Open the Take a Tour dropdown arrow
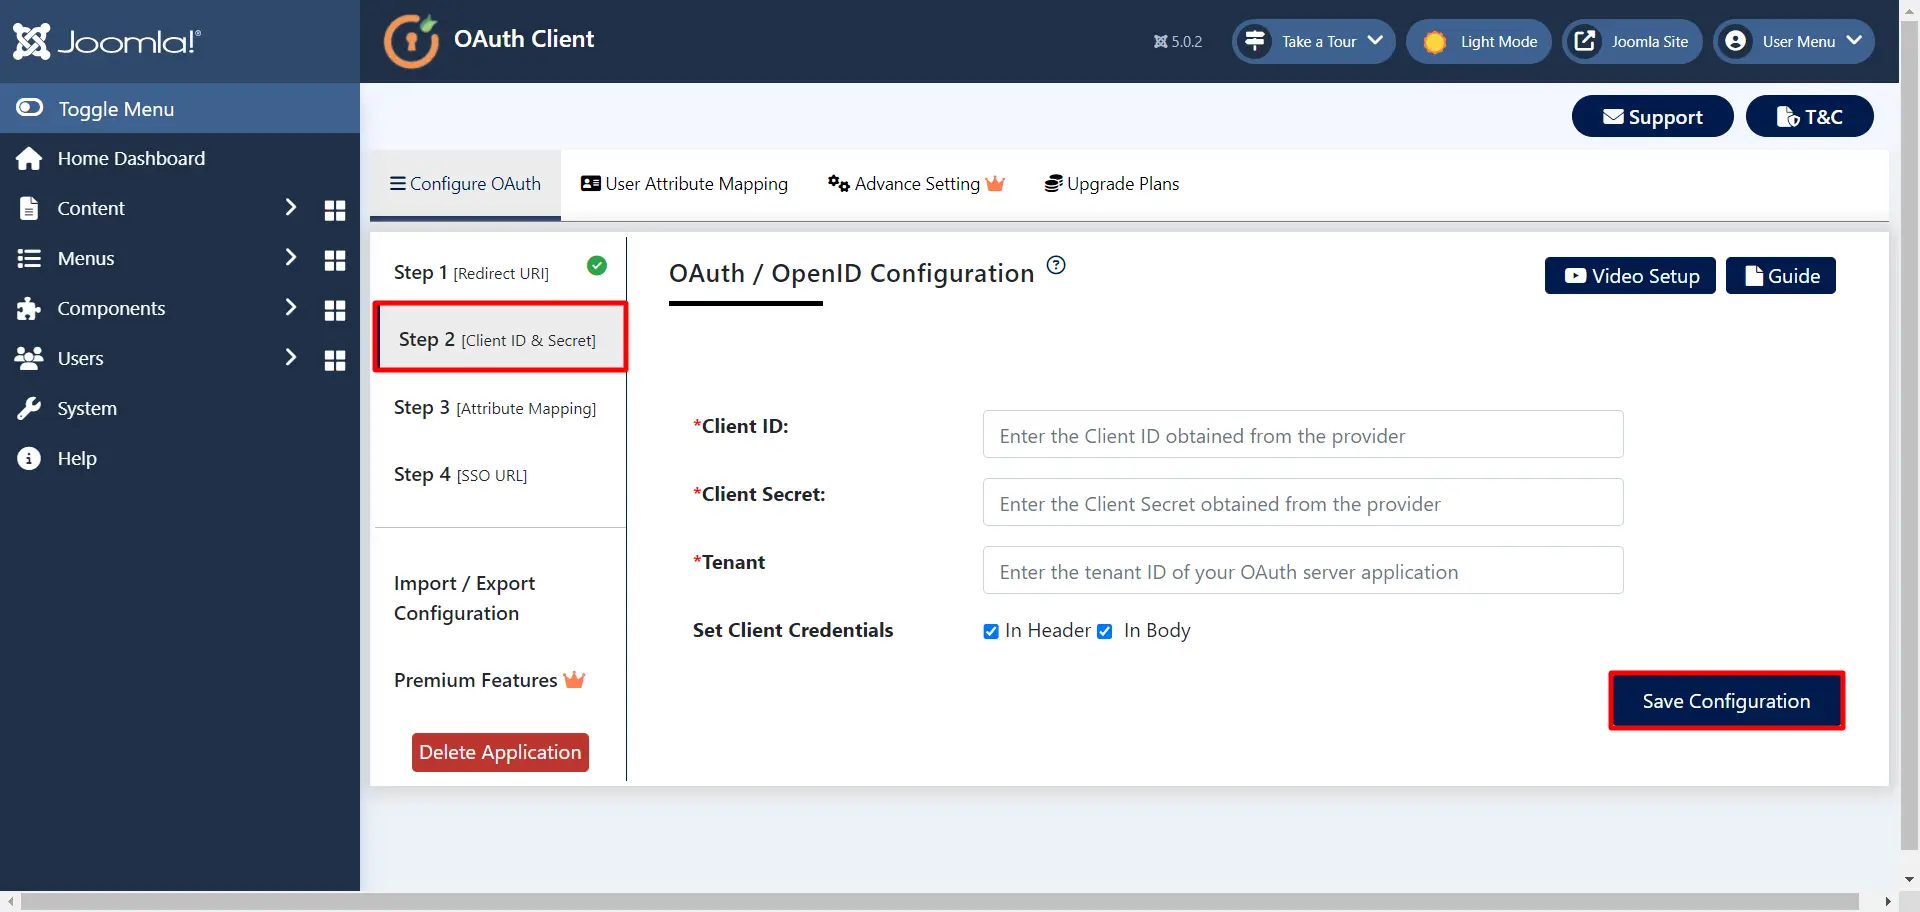This screenshot has width=1920, height=912. 1375,41
